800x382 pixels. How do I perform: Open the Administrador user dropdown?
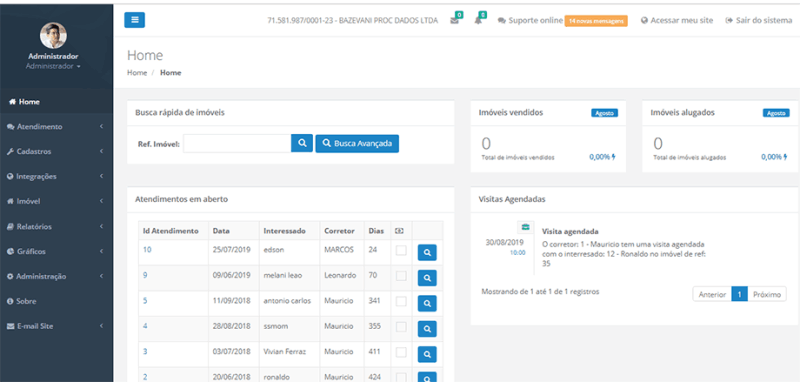coord(53,66)
